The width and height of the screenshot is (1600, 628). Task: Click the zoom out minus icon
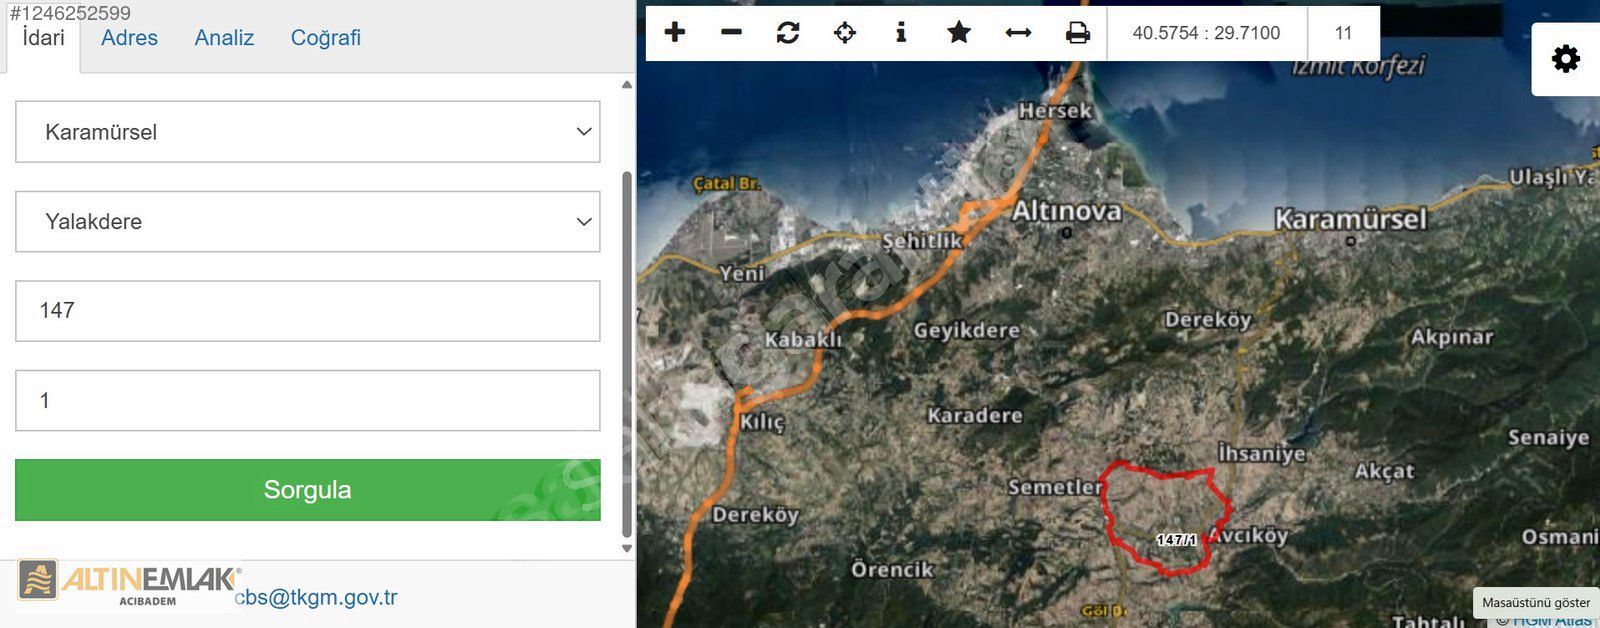[731, 33]
